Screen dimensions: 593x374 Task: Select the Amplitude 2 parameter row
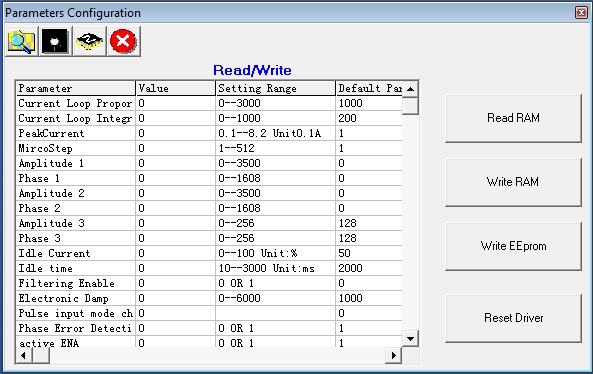coord(209,193)
